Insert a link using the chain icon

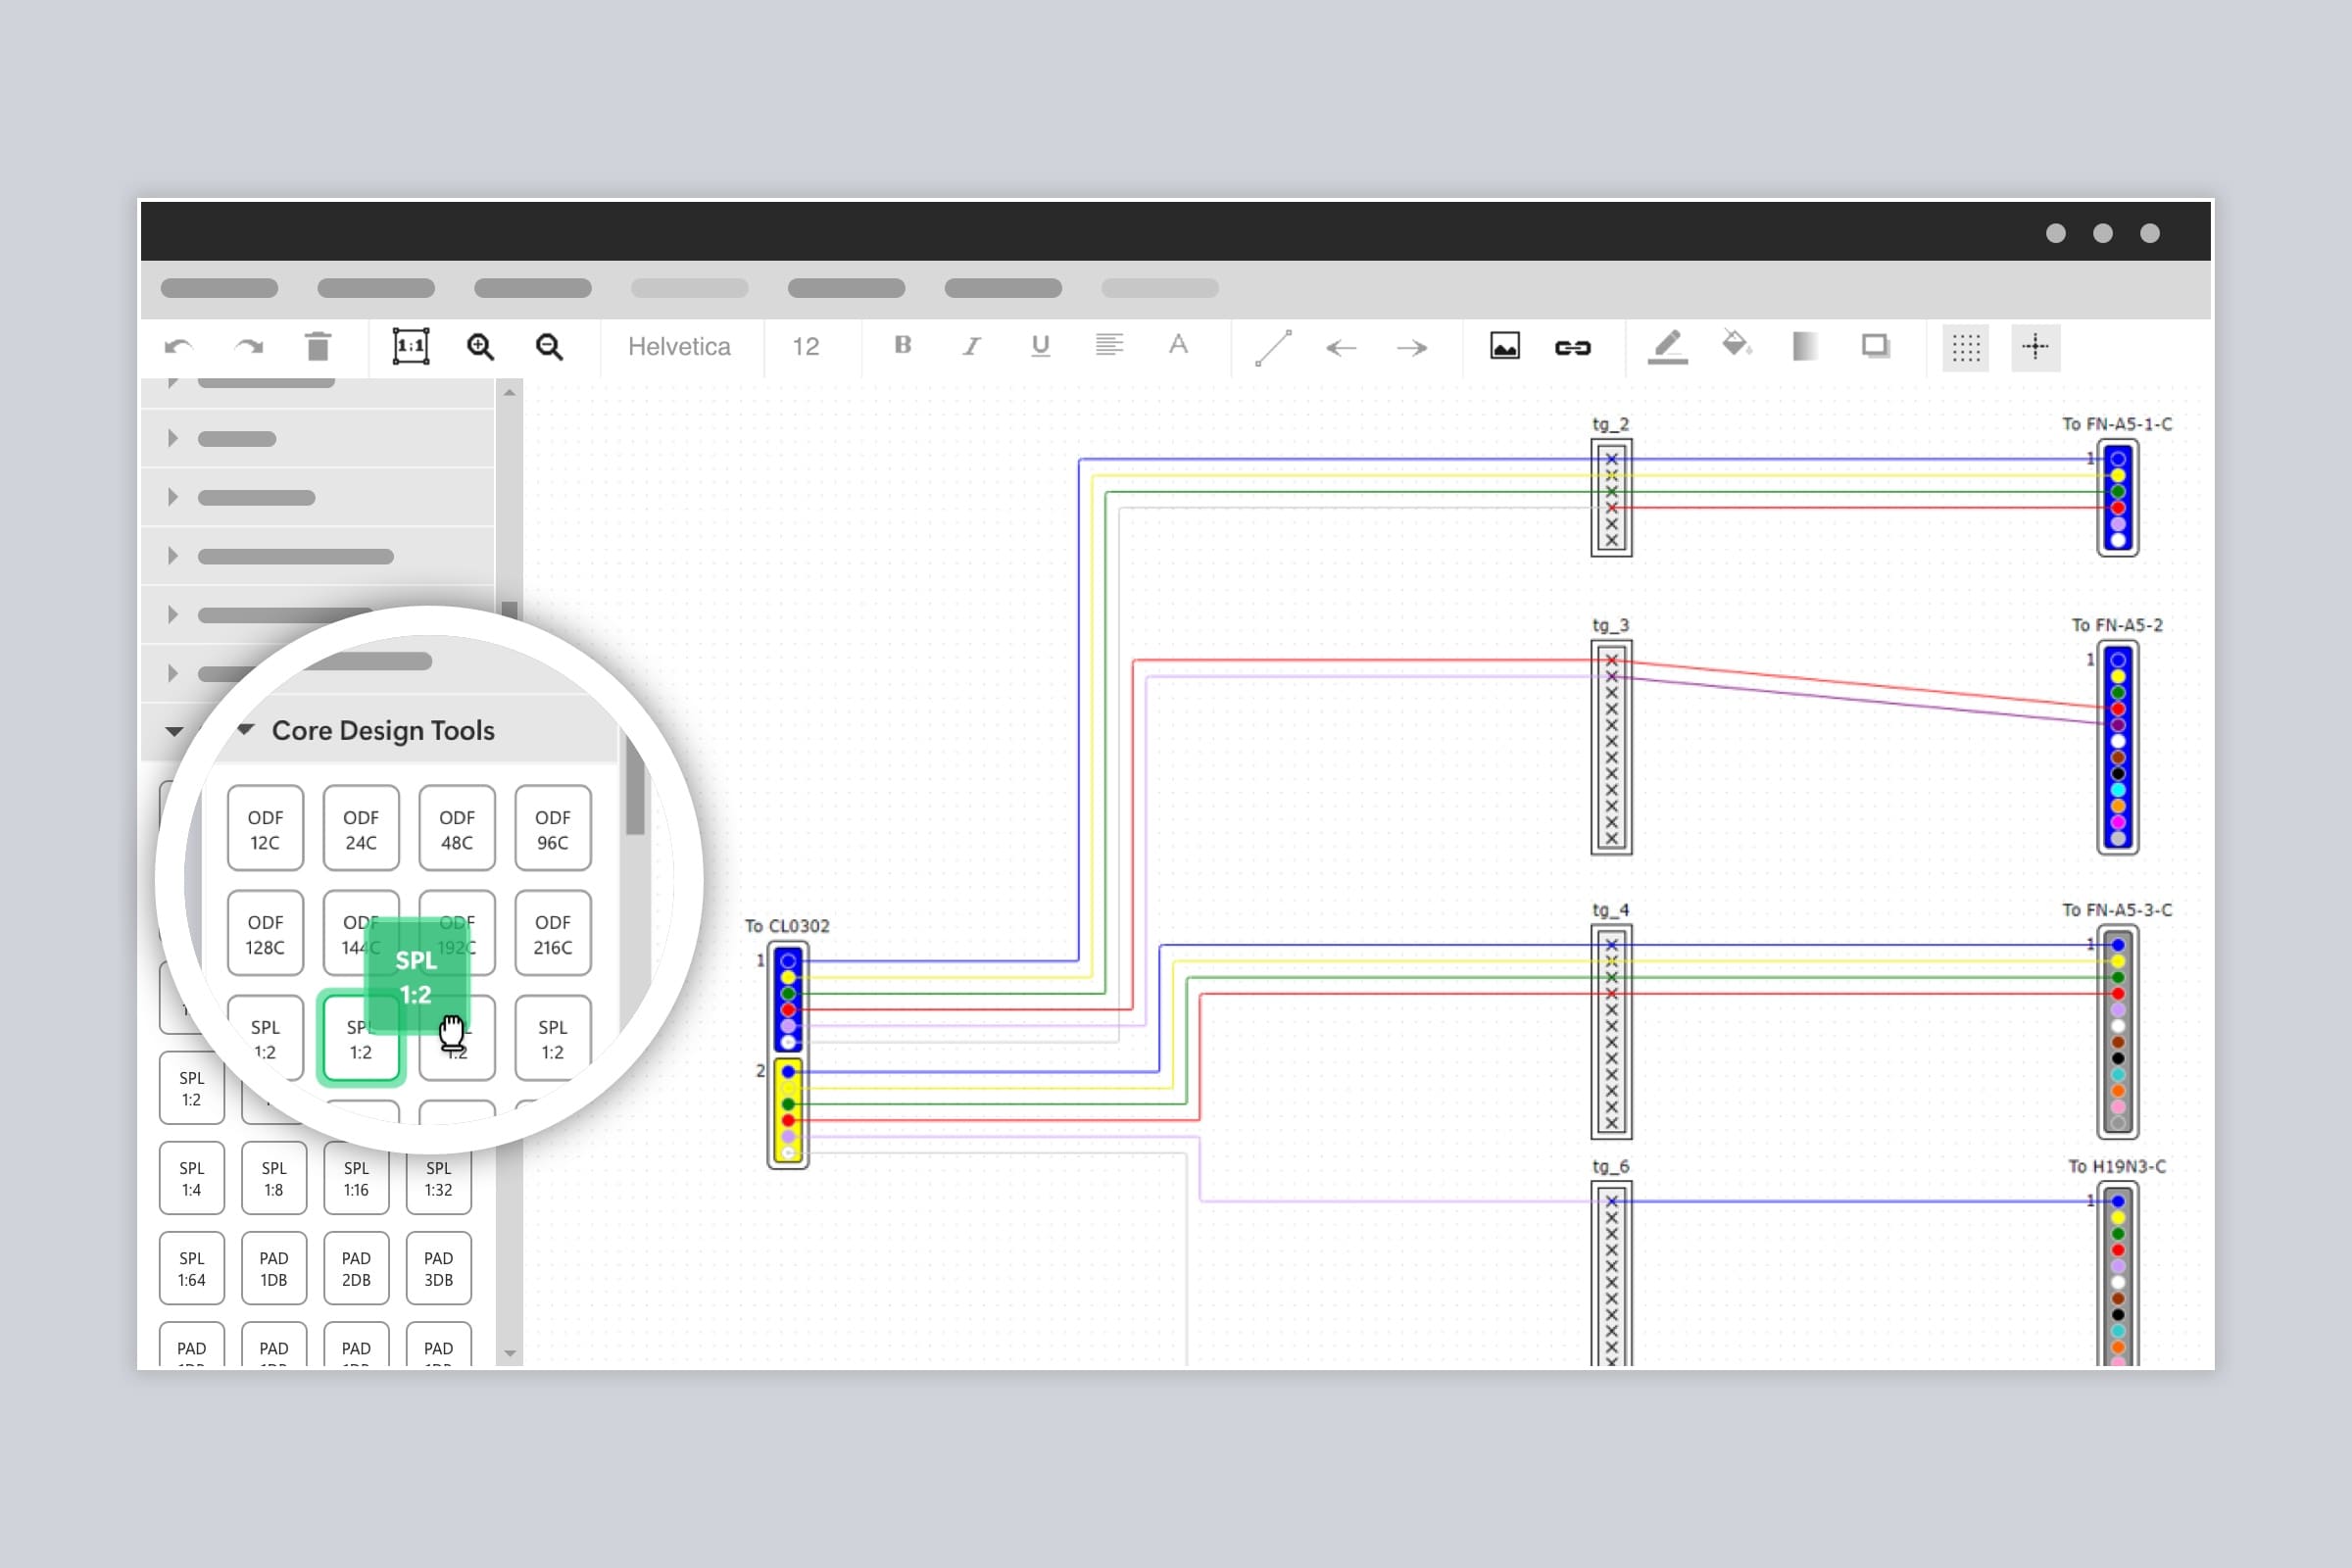point(1573,348)
